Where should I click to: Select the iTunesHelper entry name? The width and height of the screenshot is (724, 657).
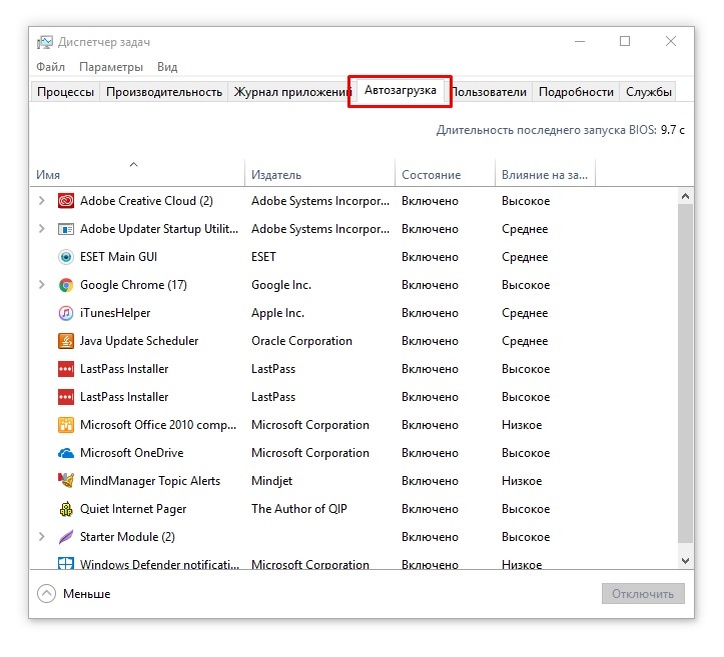115,313
